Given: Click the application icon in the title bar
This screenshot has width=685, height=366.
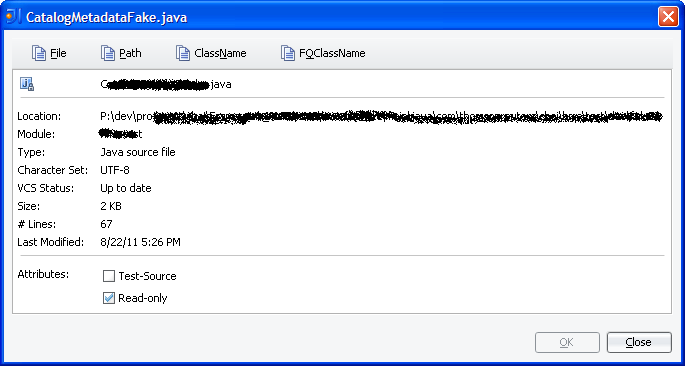Looking at the screenshot, I should (13, 17).
